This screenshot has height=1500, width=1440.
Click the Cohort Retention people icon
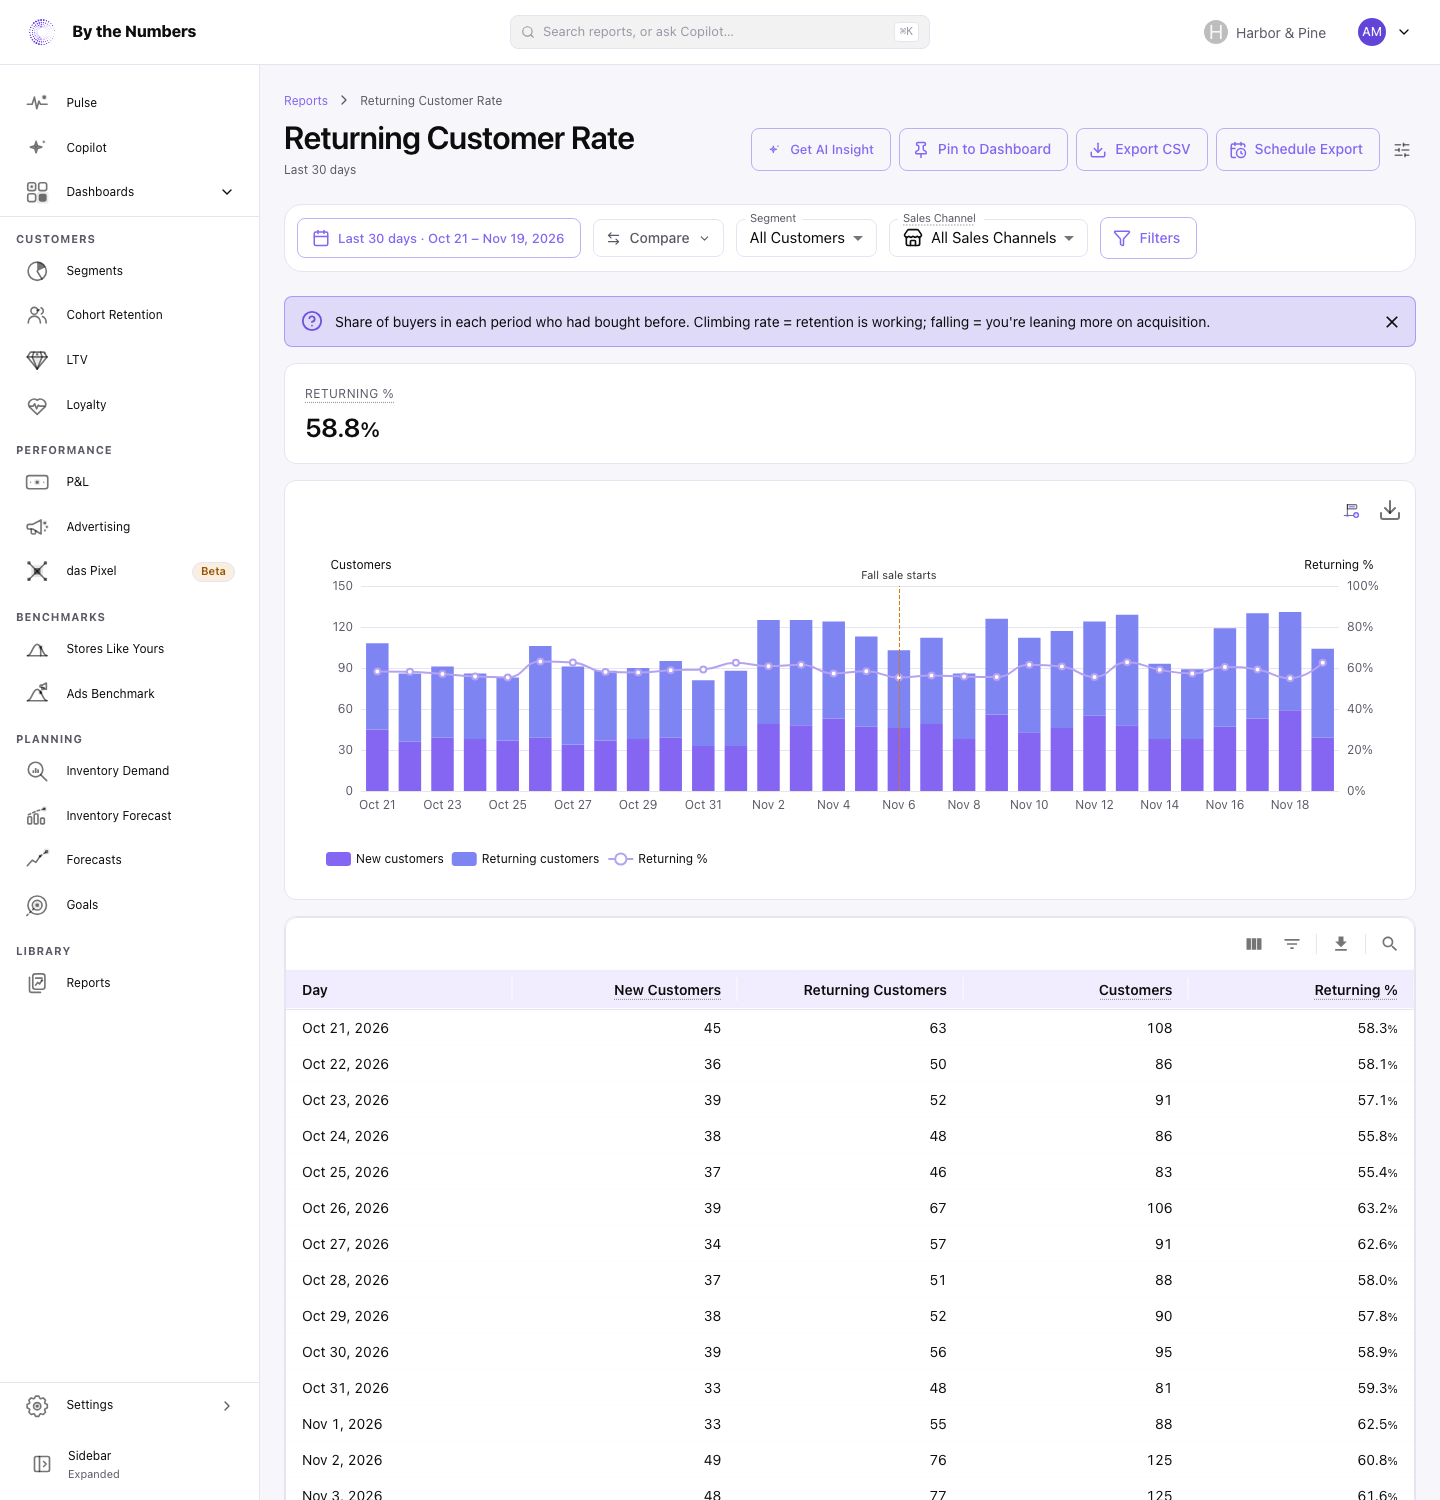click(x=37, y=315)
